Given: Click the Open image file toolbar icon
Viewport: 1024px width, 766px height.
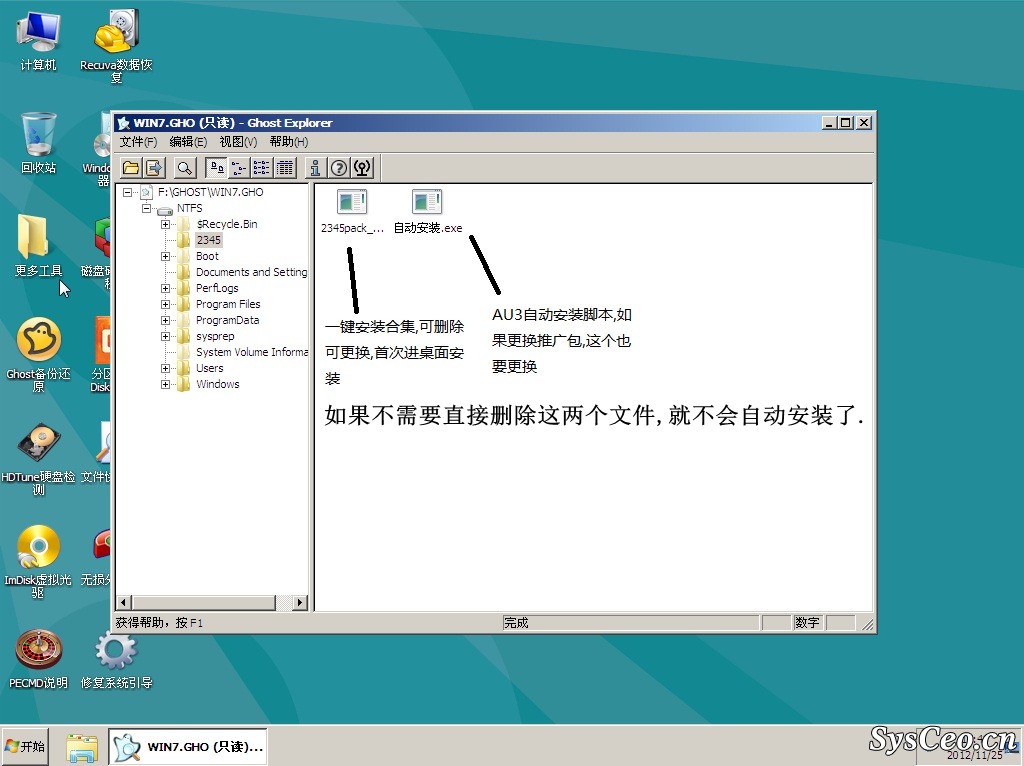Looking at the screenshot, I should [x=131, y=168].
